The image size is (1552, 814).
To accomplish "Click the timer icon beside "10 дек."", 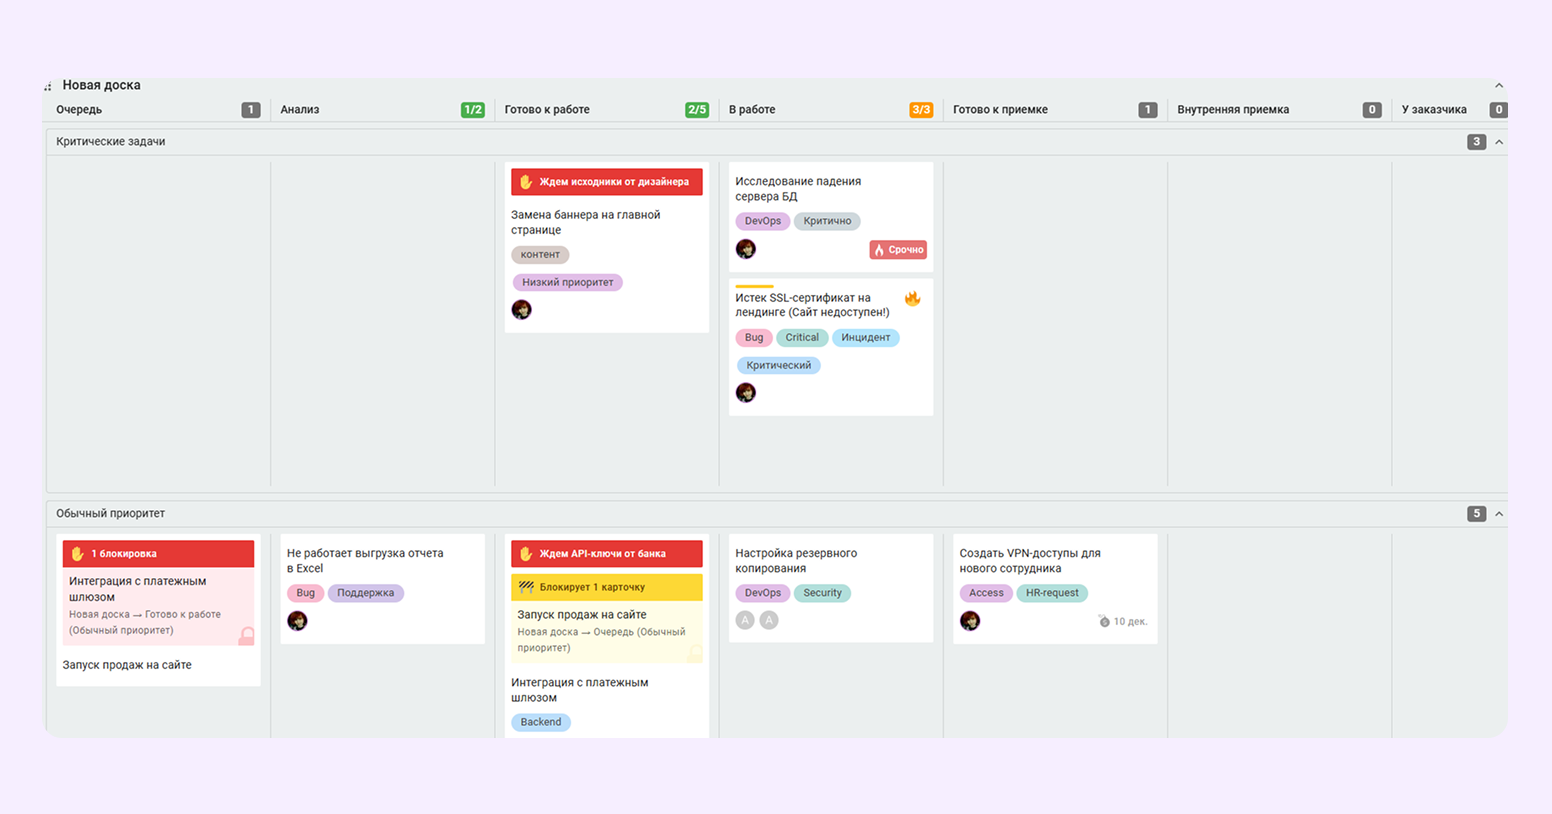I will coord(1104,621).
